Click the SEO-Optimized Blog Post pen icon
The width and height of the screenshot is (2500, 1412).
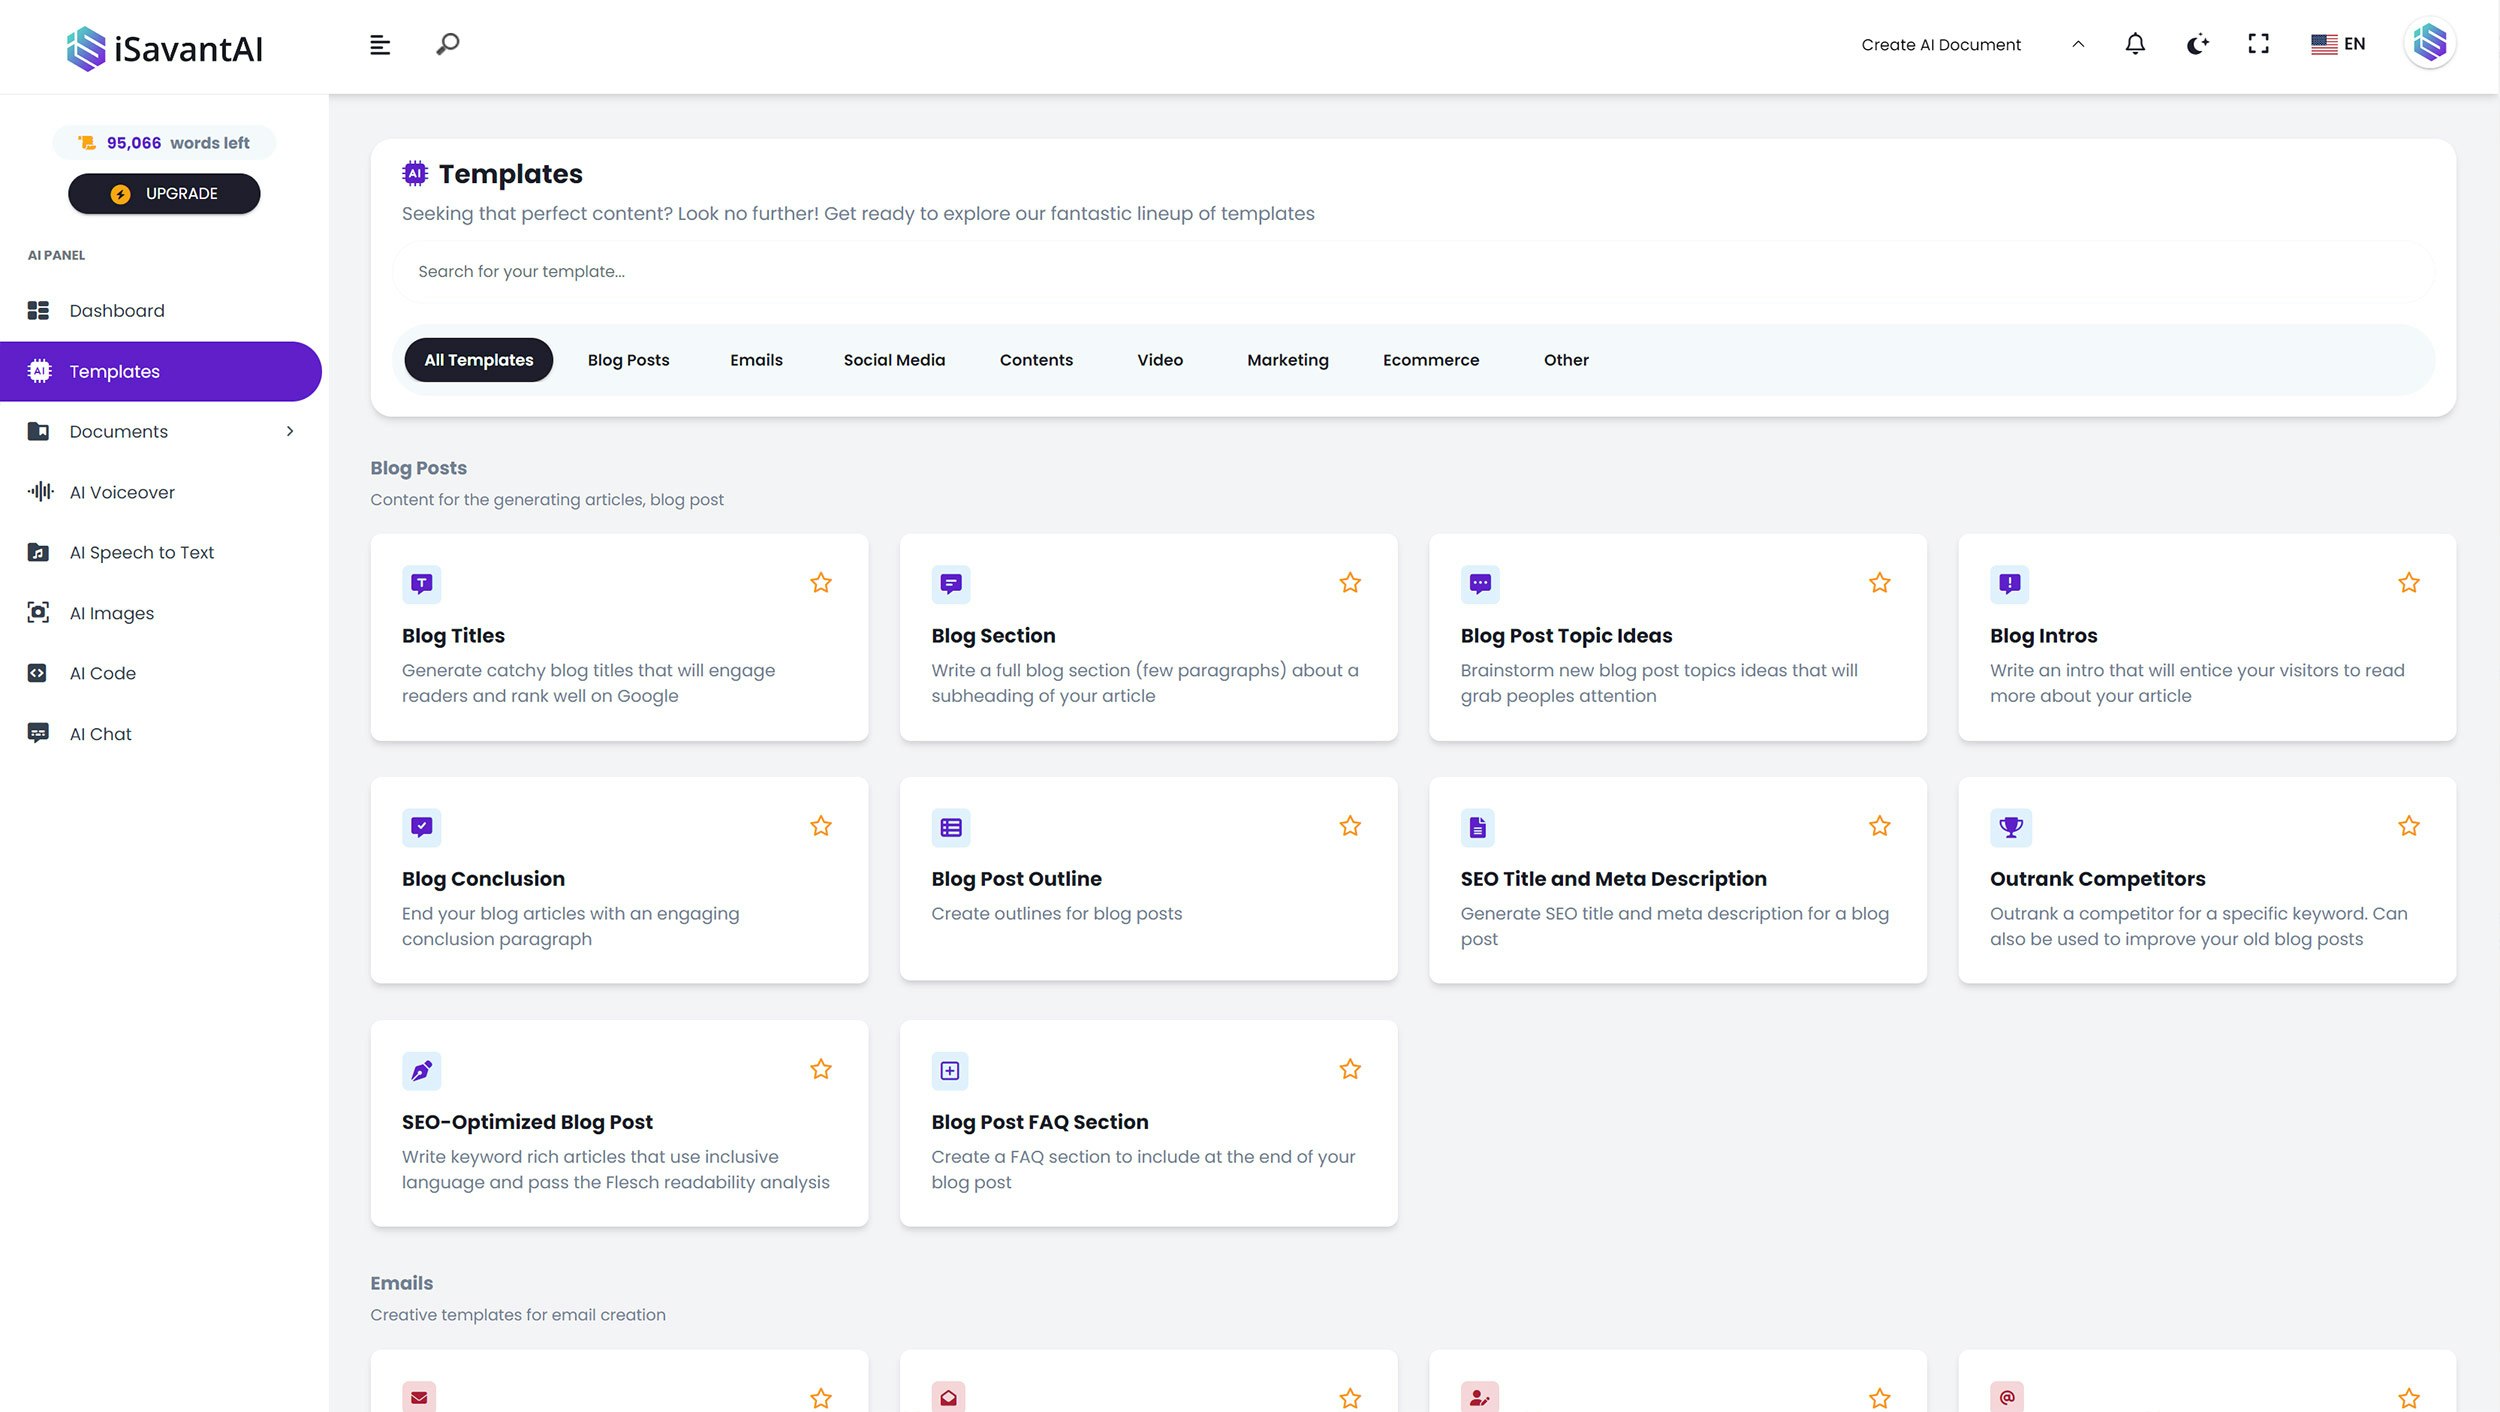point(421,1071)
